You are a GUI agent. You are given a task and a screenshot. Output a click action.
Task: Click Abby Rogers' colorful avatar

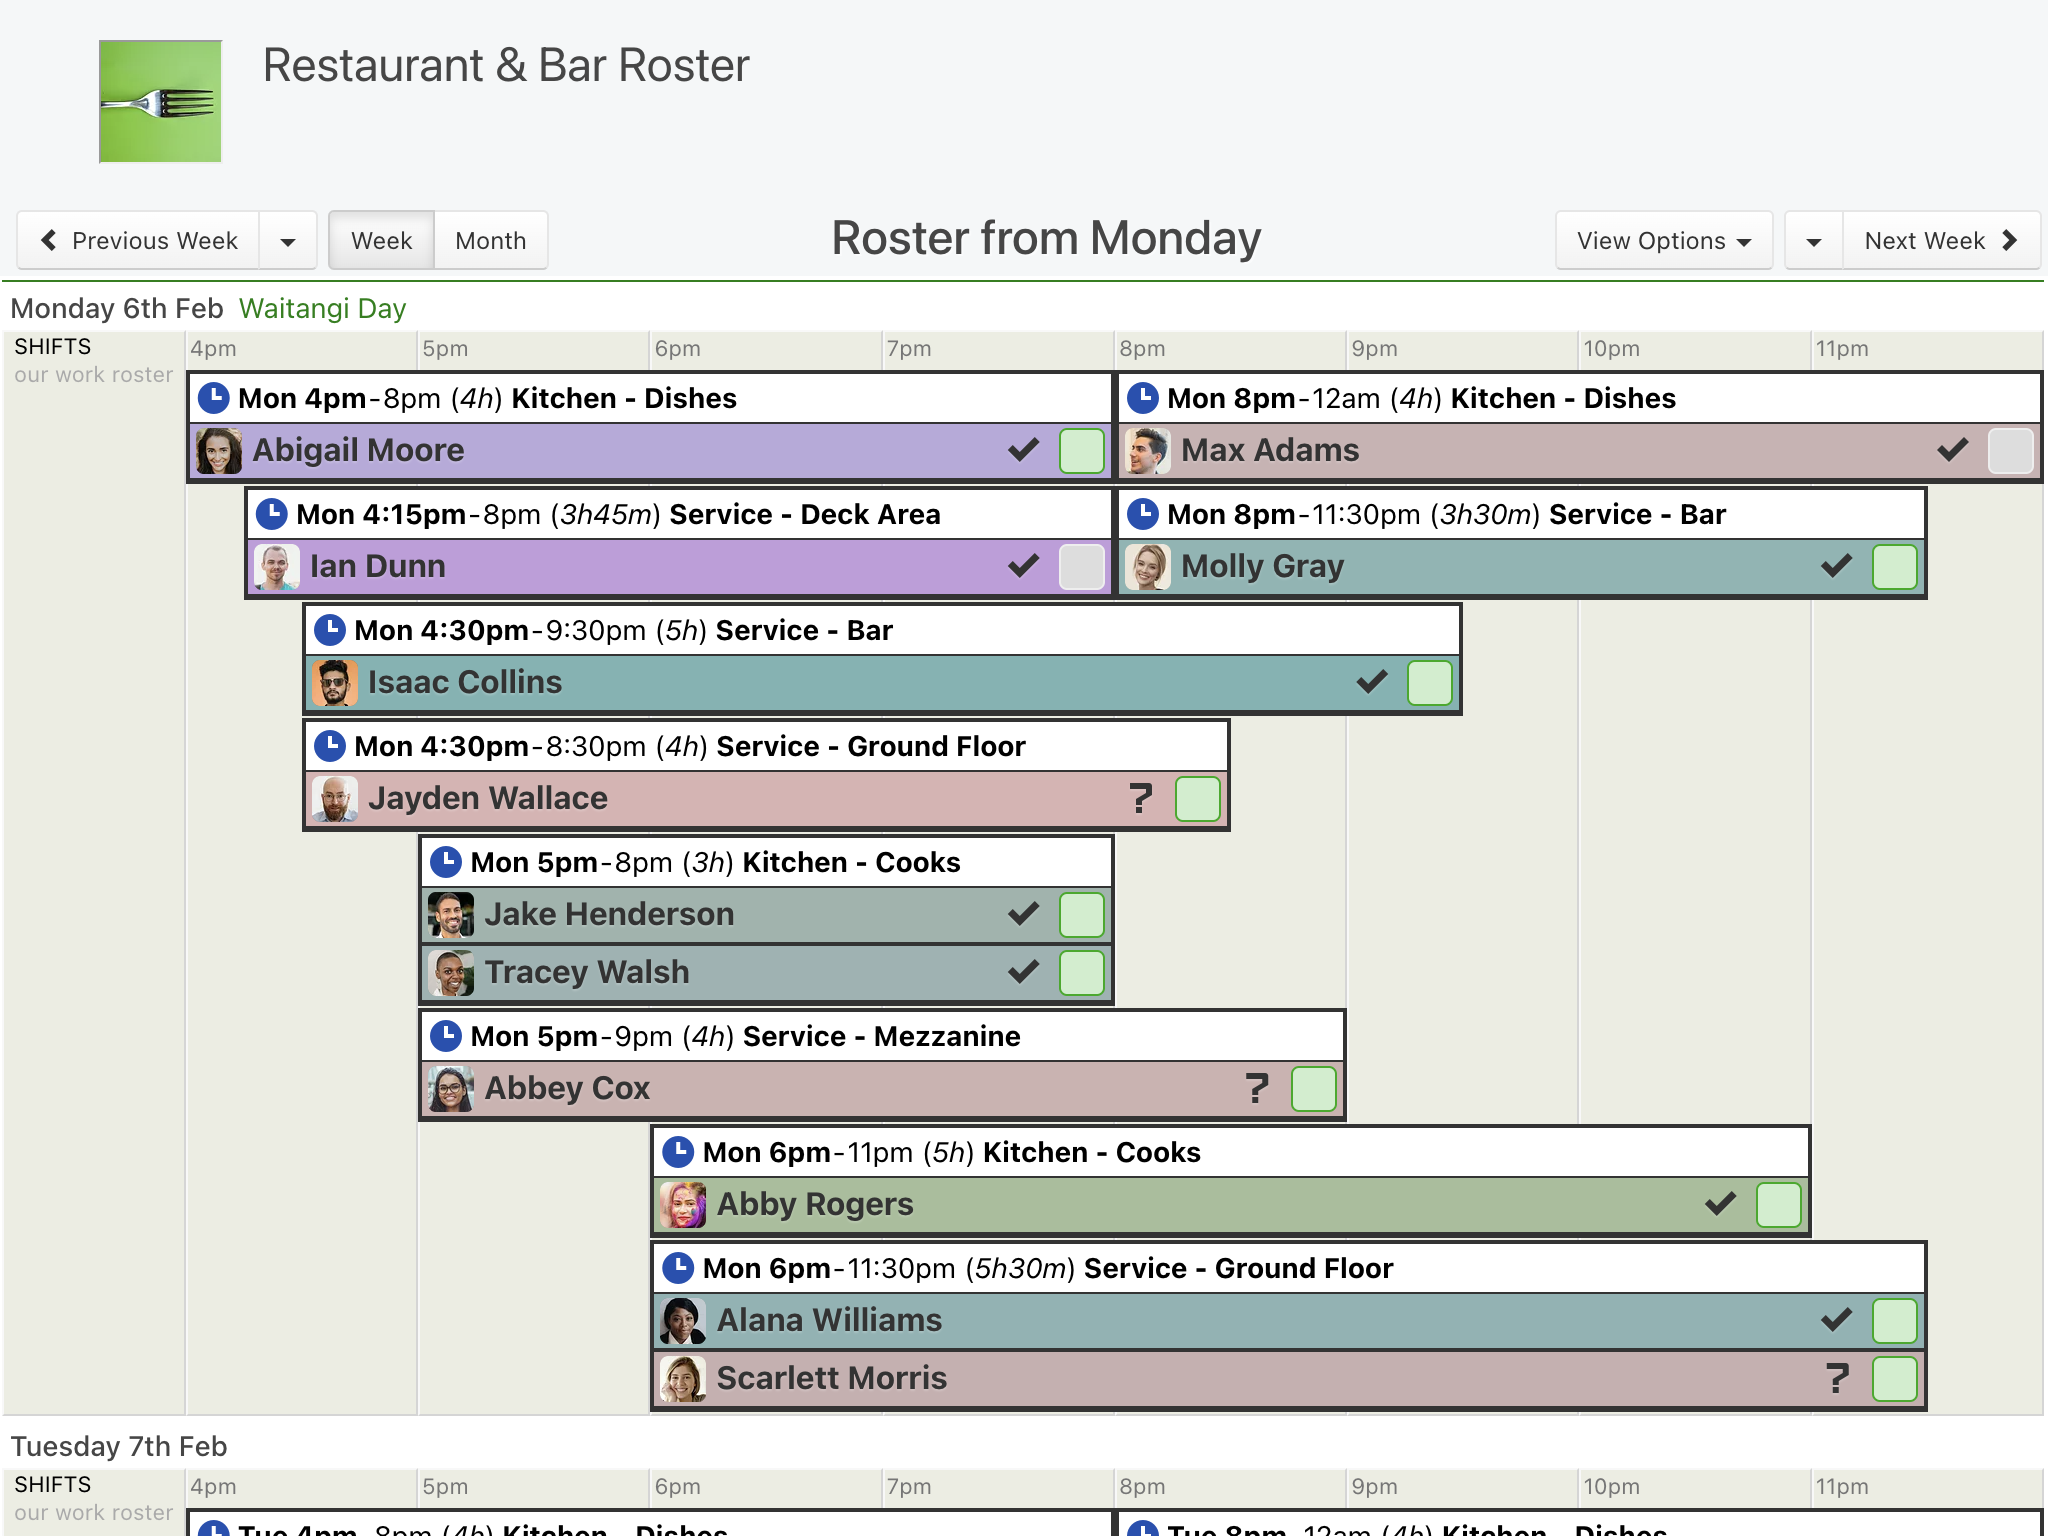click(x=683, y=1205)
